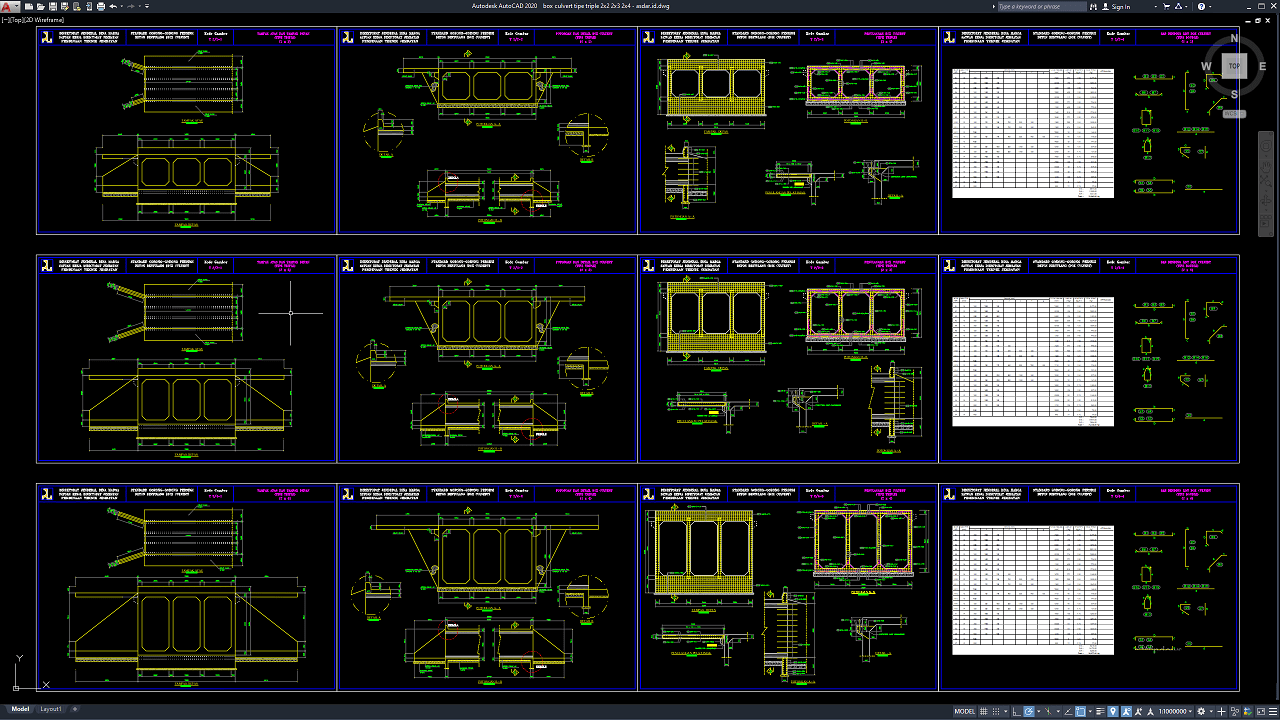Add a new layout tab
The height and width of the screenshot is (720, 1280).
click(74, 709)
